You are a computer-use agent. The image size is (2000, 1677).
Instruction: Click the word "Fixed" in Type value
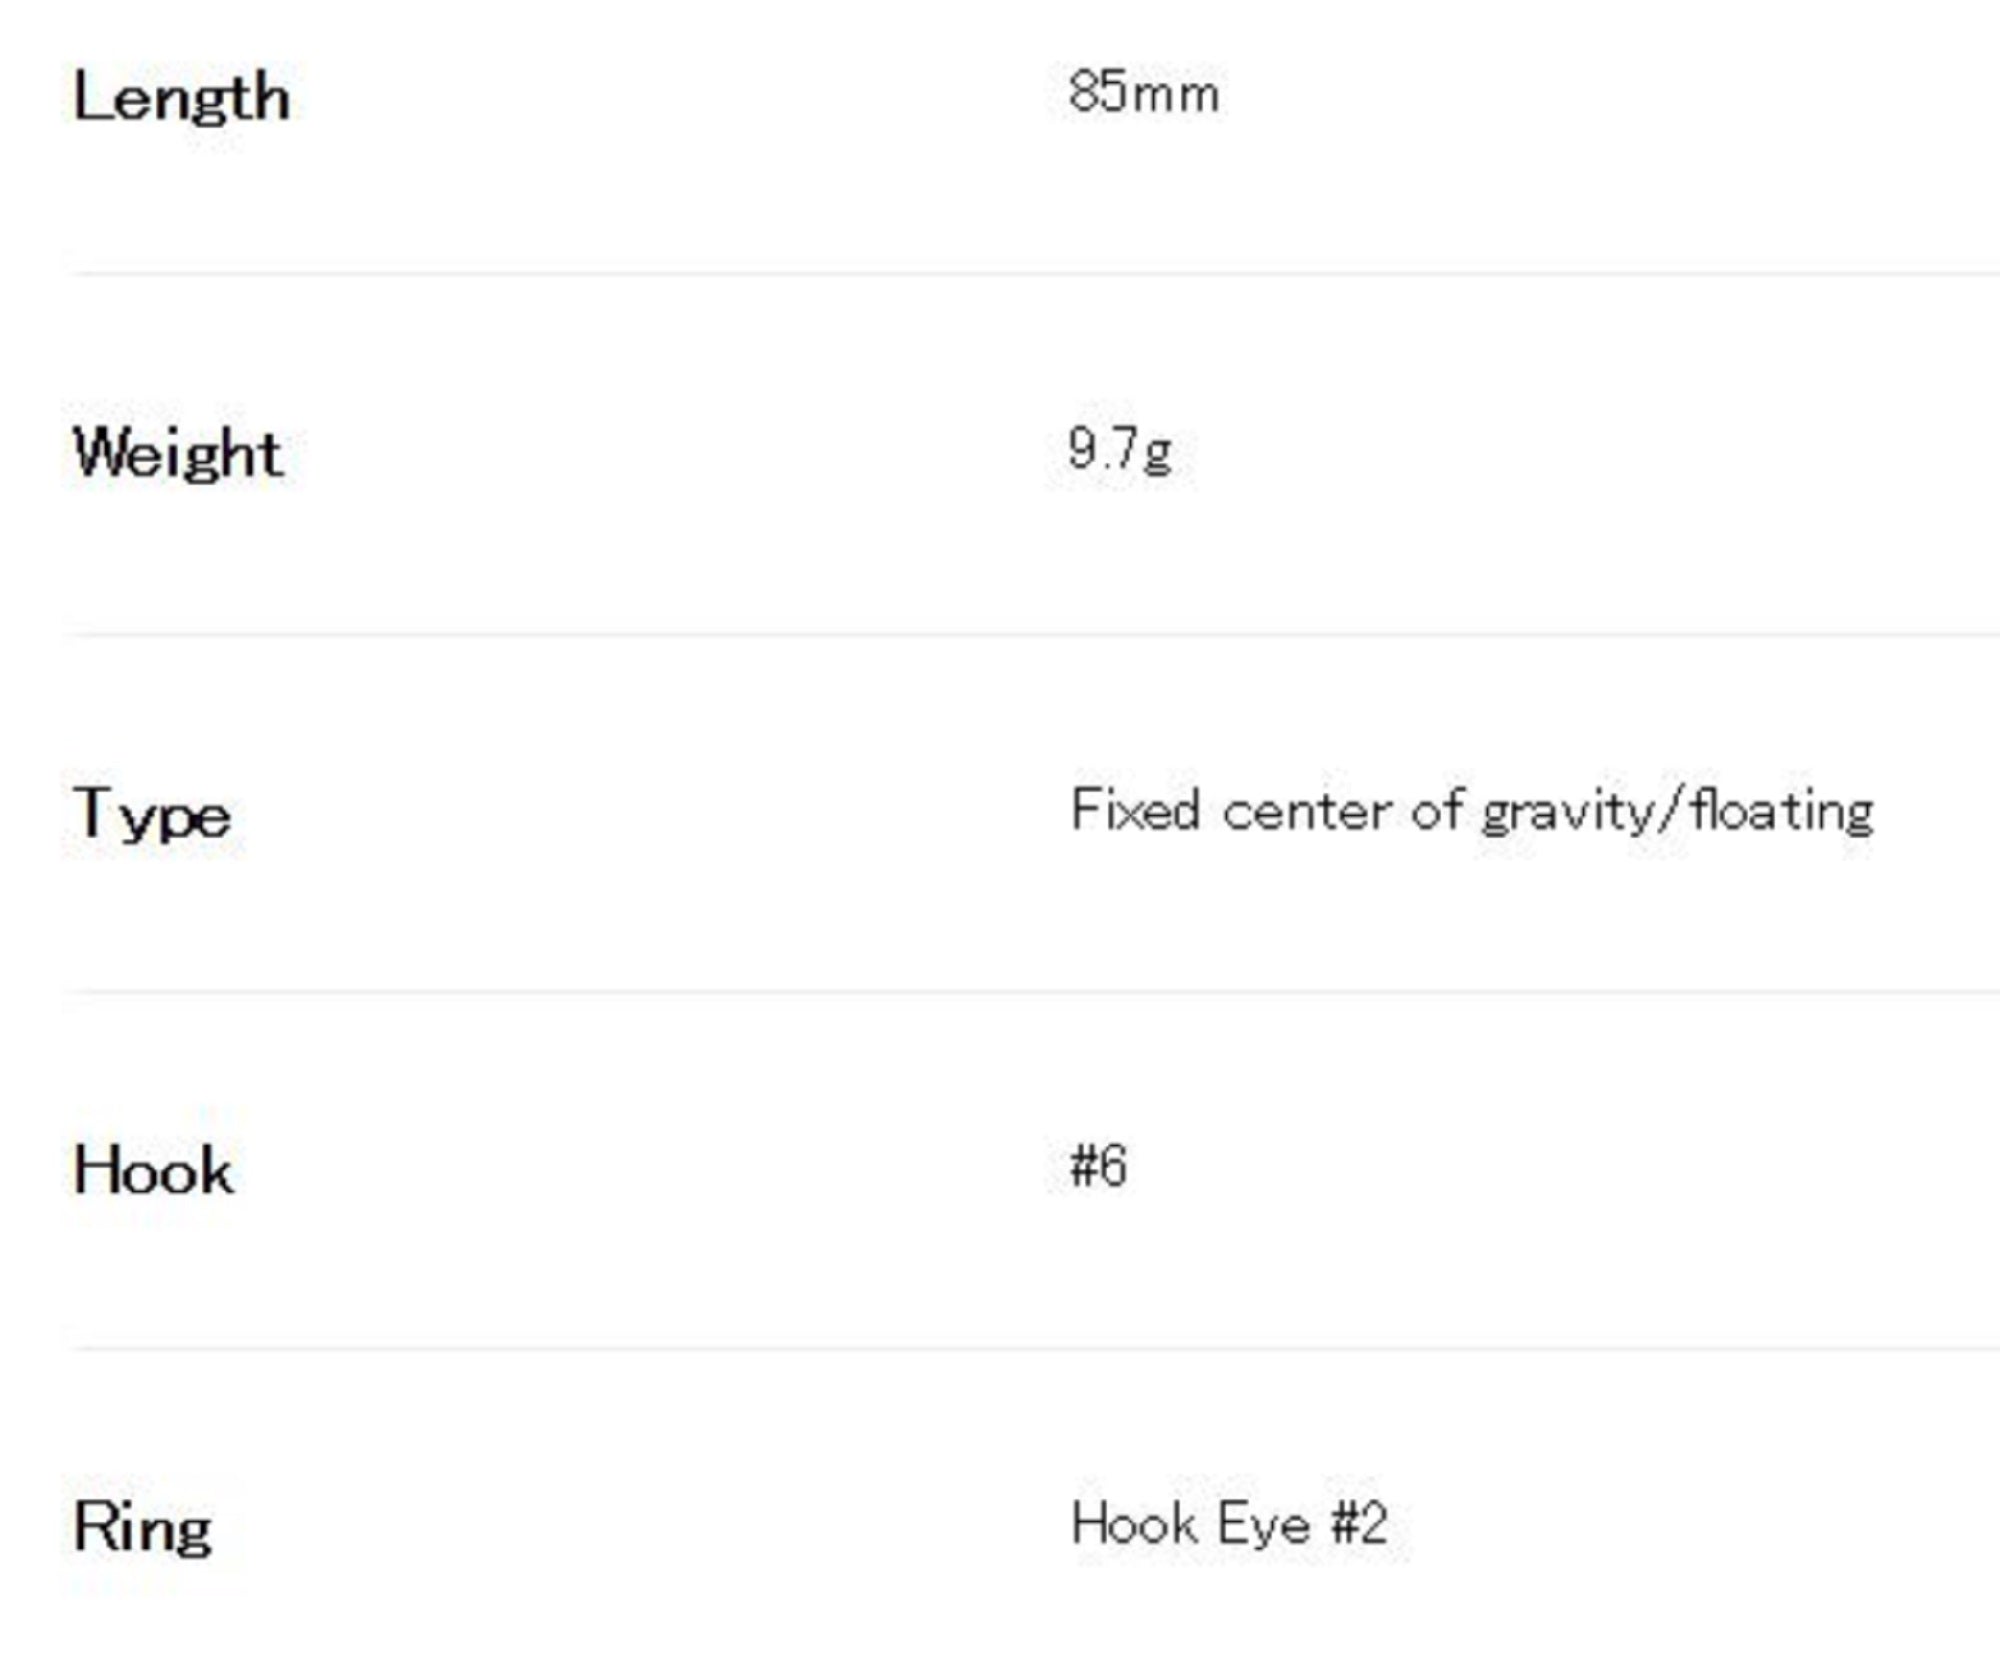coord(1135,810)
